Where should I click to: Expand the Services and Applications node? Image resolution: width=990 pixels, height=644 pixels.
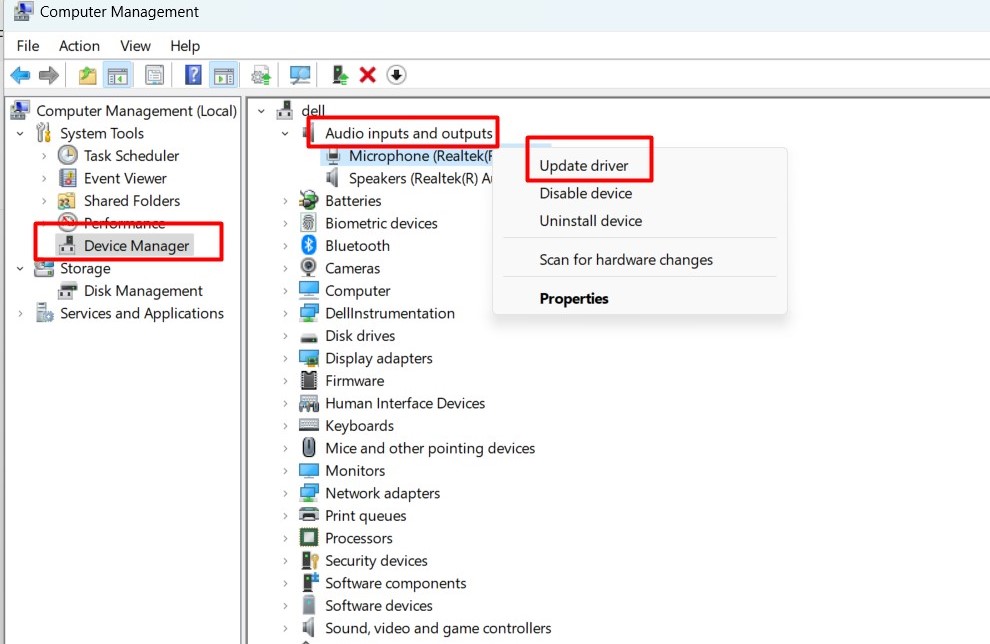pos(20,314)
